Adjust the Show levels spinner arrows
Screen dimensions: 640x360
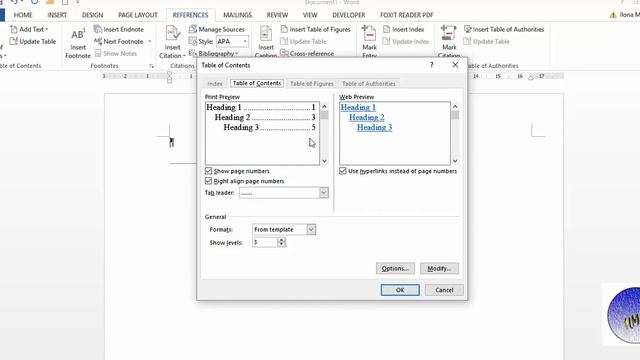281,242
